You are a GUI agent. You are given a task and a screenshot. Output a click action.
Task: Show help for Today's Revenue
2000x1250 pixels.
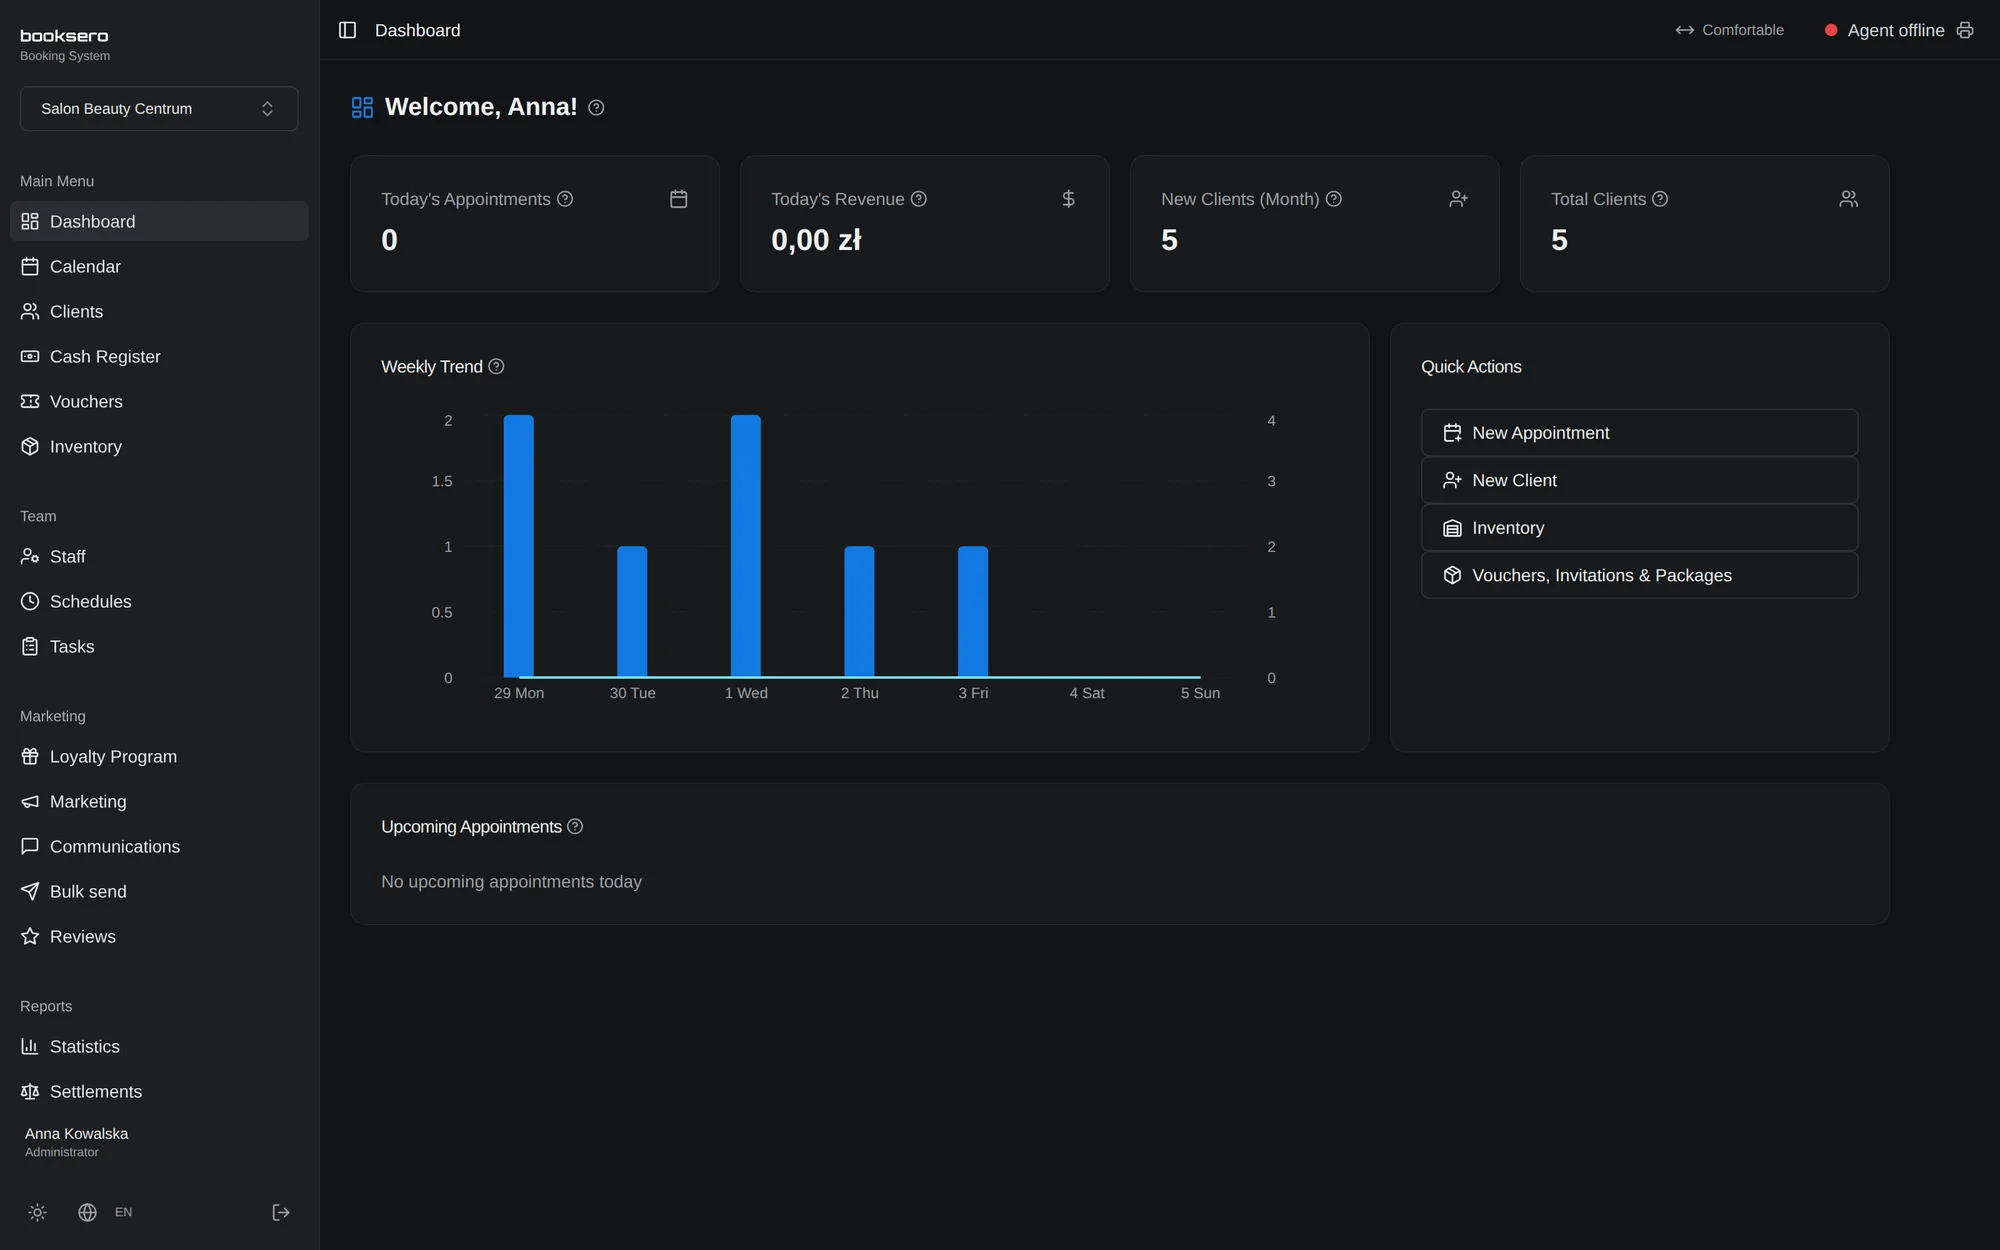click(x=919, y=199)
